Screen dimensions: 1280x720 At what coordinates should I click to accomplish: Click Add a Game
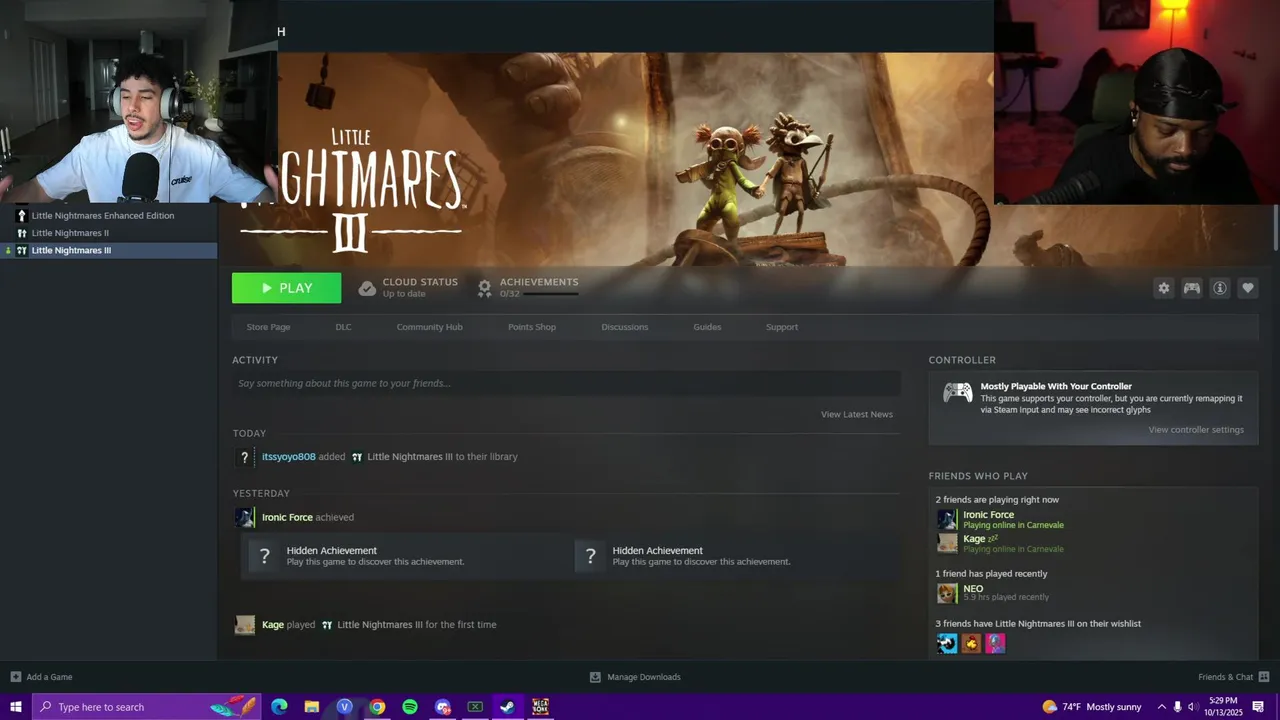point(49,677)
